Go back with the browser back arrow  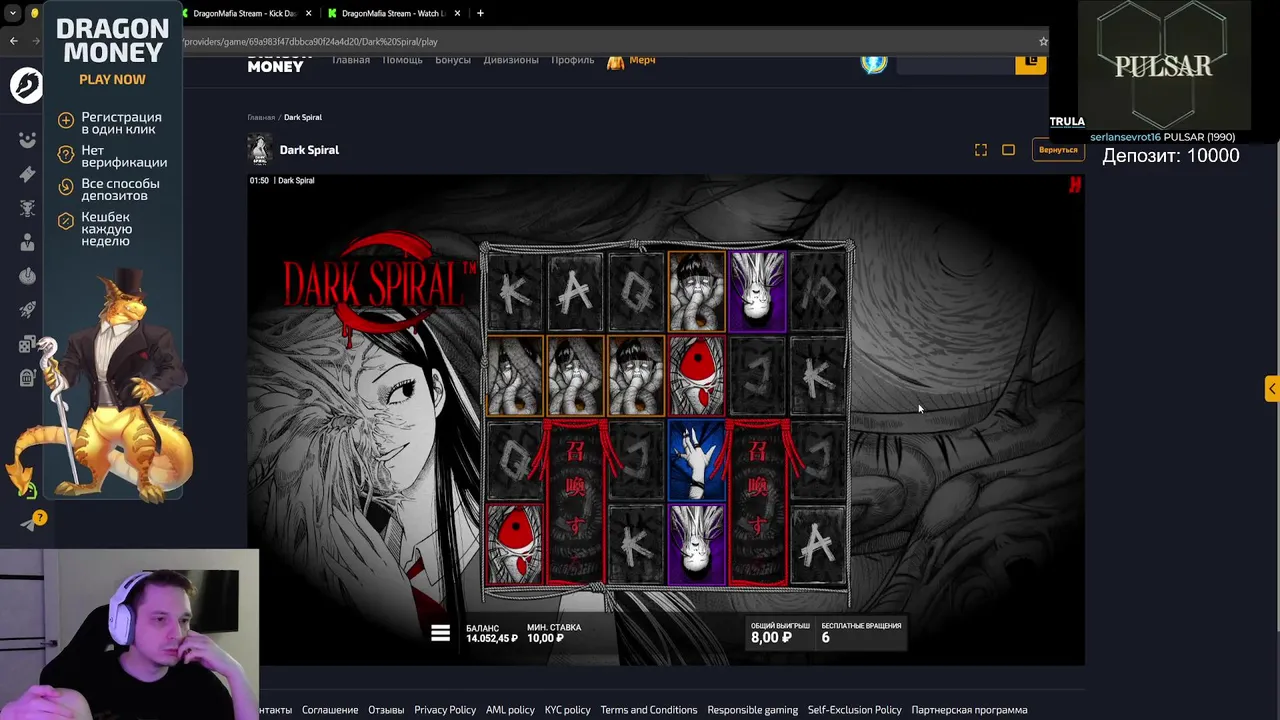pos(13,41)
